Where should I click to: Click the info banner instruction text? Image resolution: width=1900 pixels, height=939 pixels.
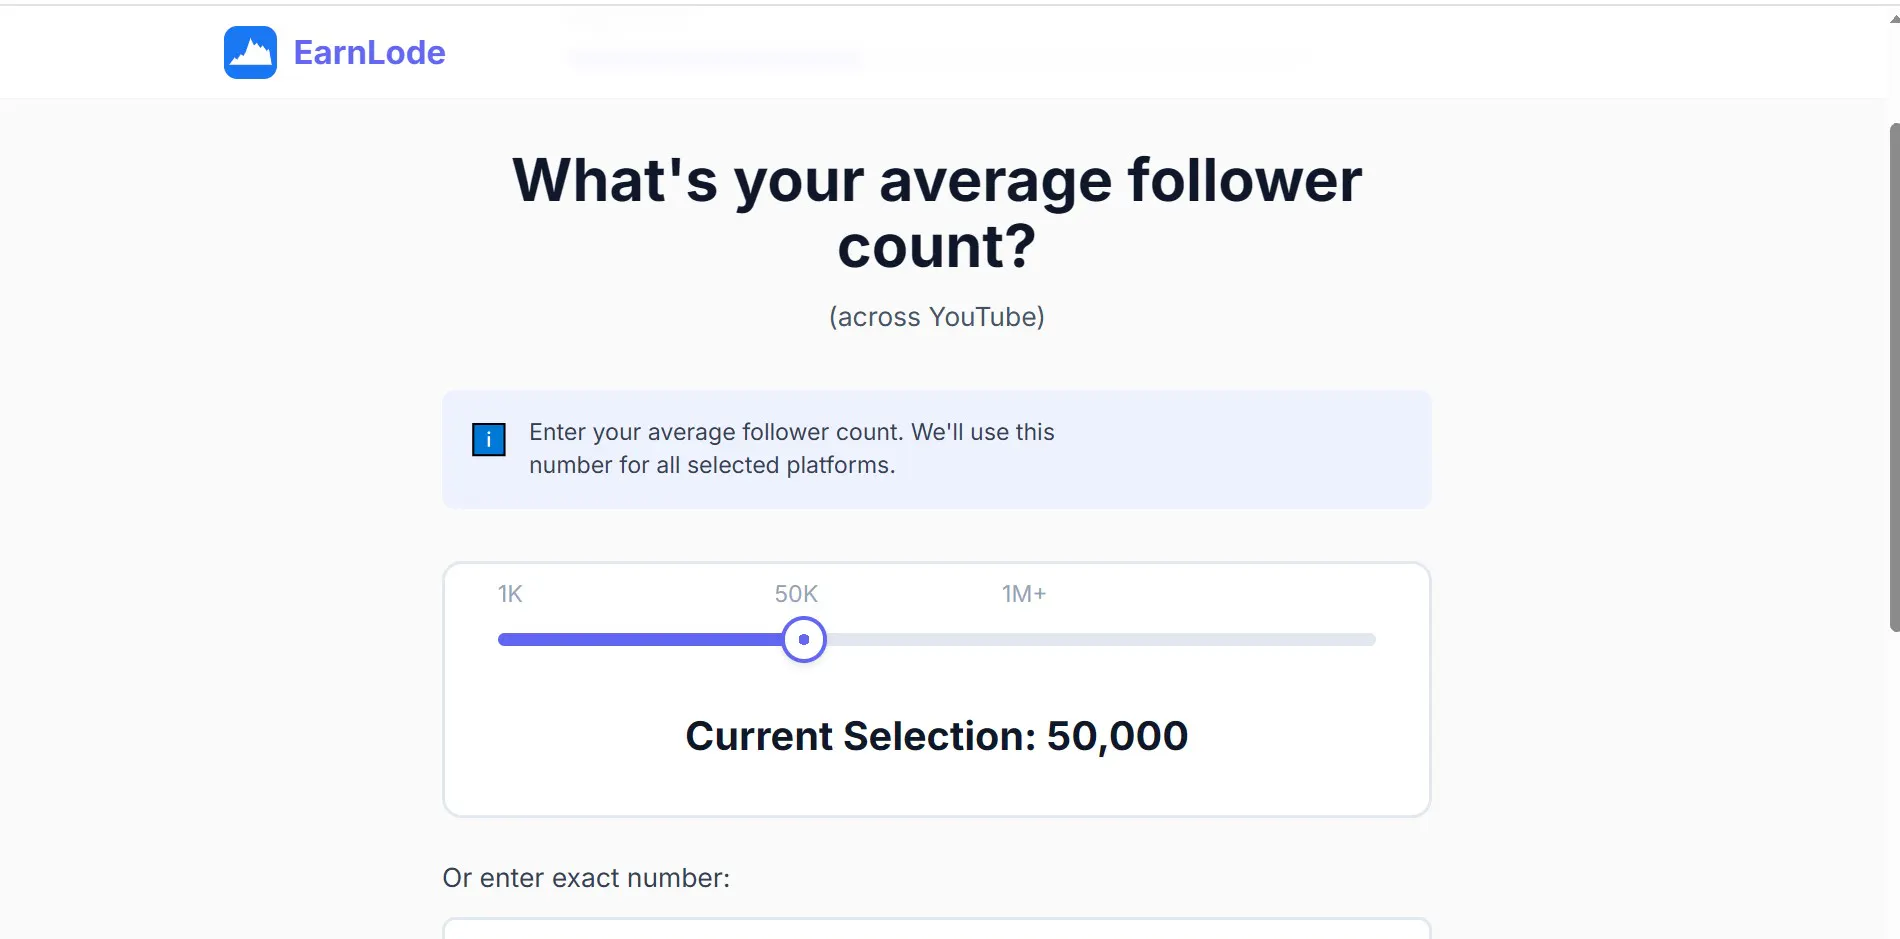point(792,448)
